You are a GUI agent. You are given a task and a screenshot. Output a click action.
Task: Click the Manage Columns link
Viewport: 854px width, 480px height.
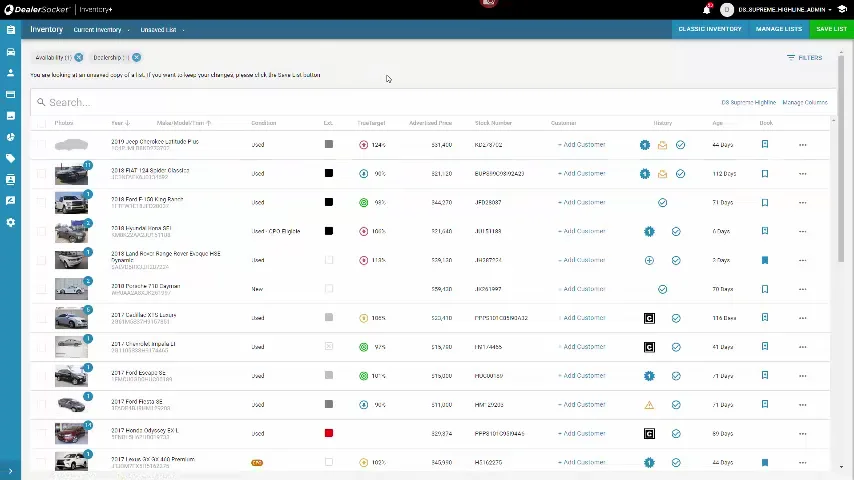[804, 102]
